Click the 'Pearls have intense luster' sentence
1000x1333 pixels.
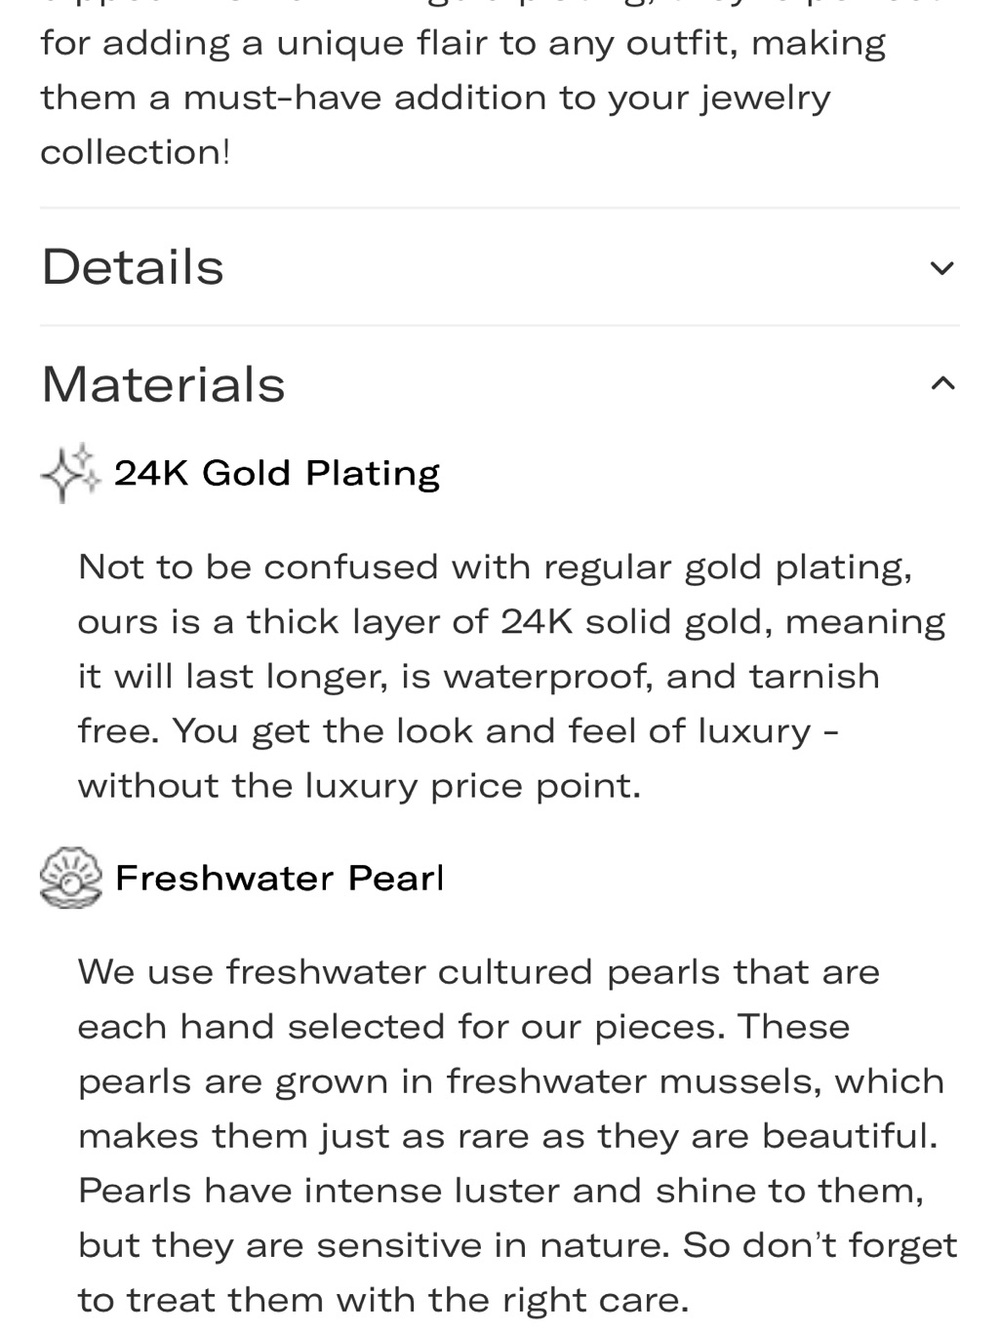(501, 1191)
